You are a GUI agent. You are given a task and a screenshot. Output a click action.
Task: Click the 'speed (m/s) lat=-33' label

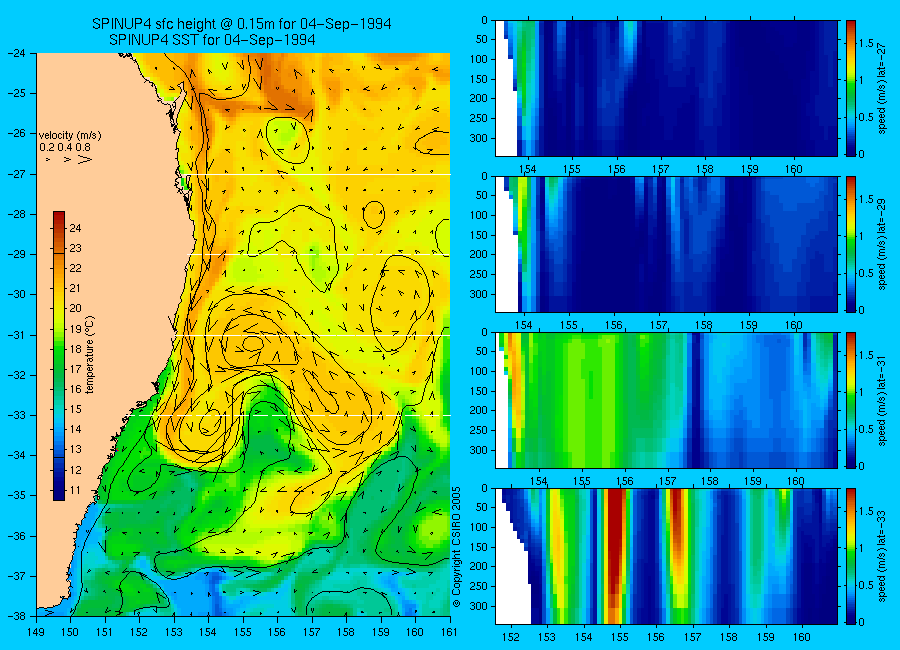[883, 558]
